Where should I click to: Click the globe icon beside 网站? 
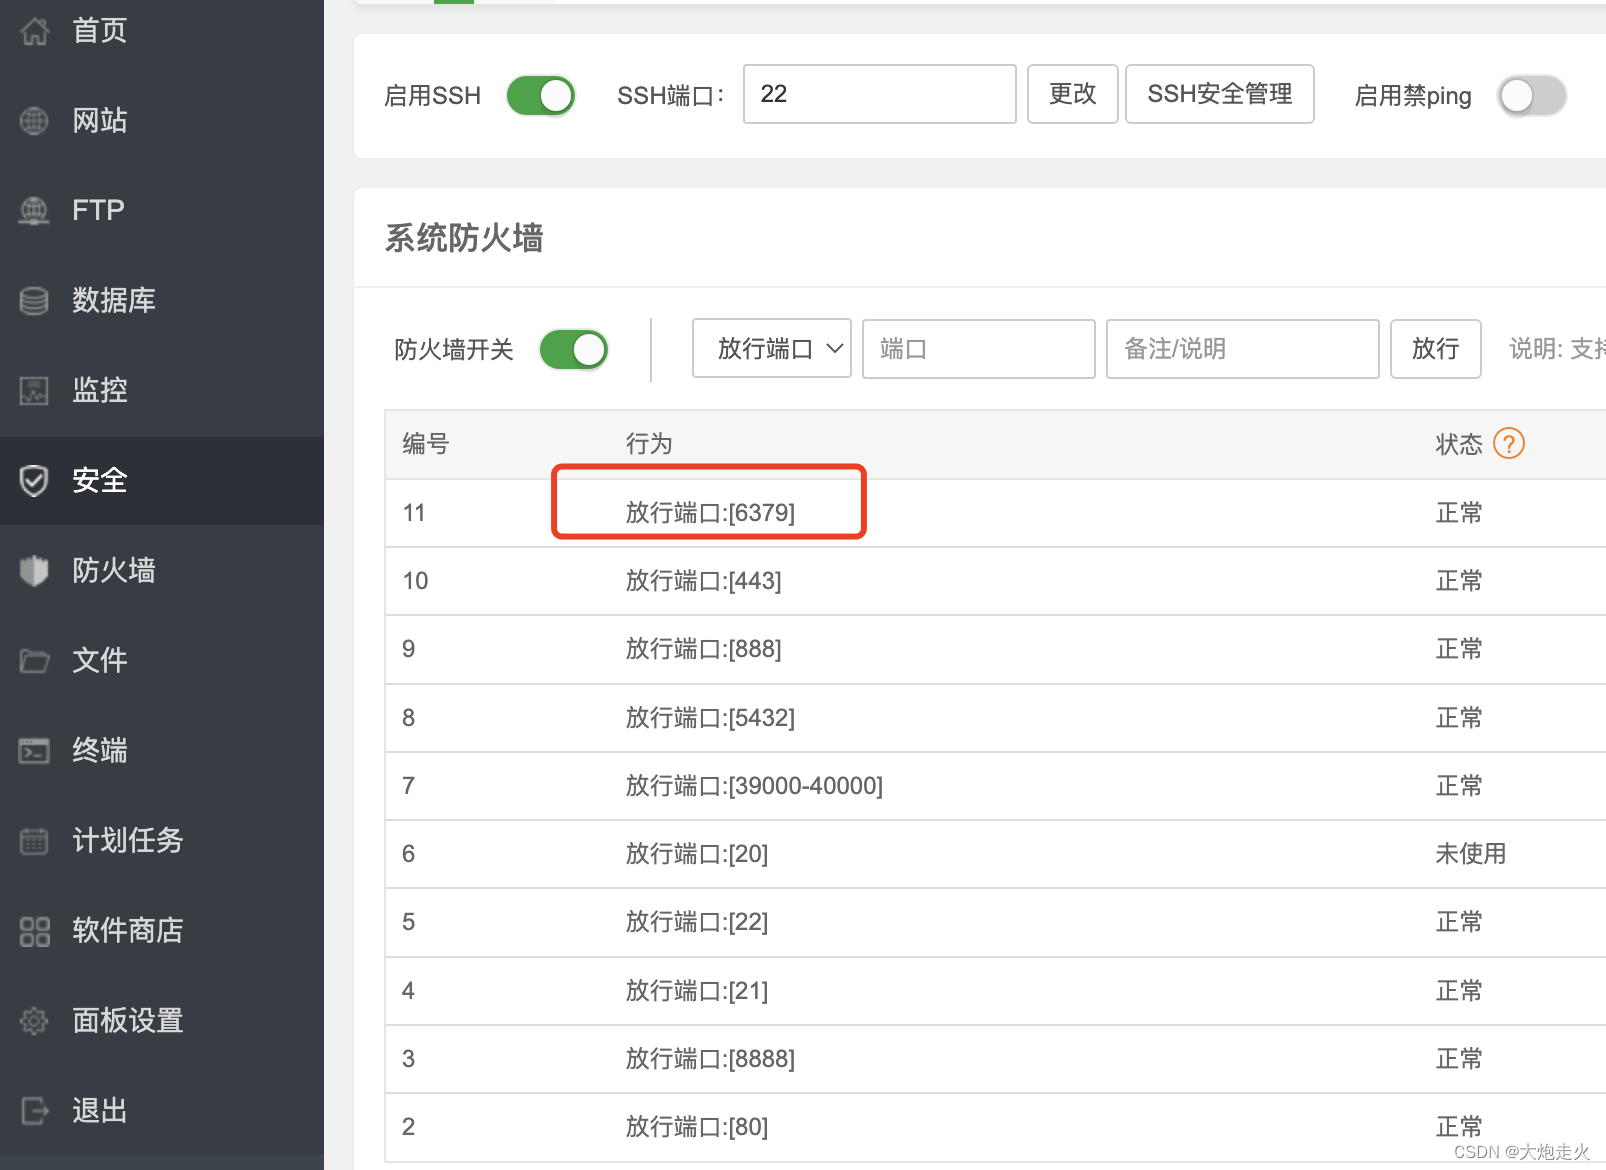click(34, 121)
